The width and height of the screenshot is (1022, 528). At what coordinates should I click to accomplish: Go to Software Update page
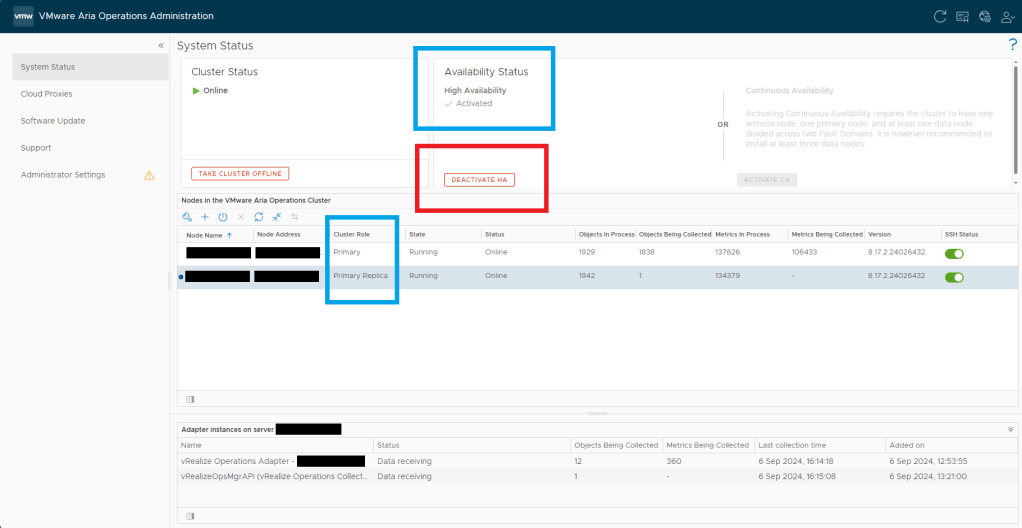point(53,121)
